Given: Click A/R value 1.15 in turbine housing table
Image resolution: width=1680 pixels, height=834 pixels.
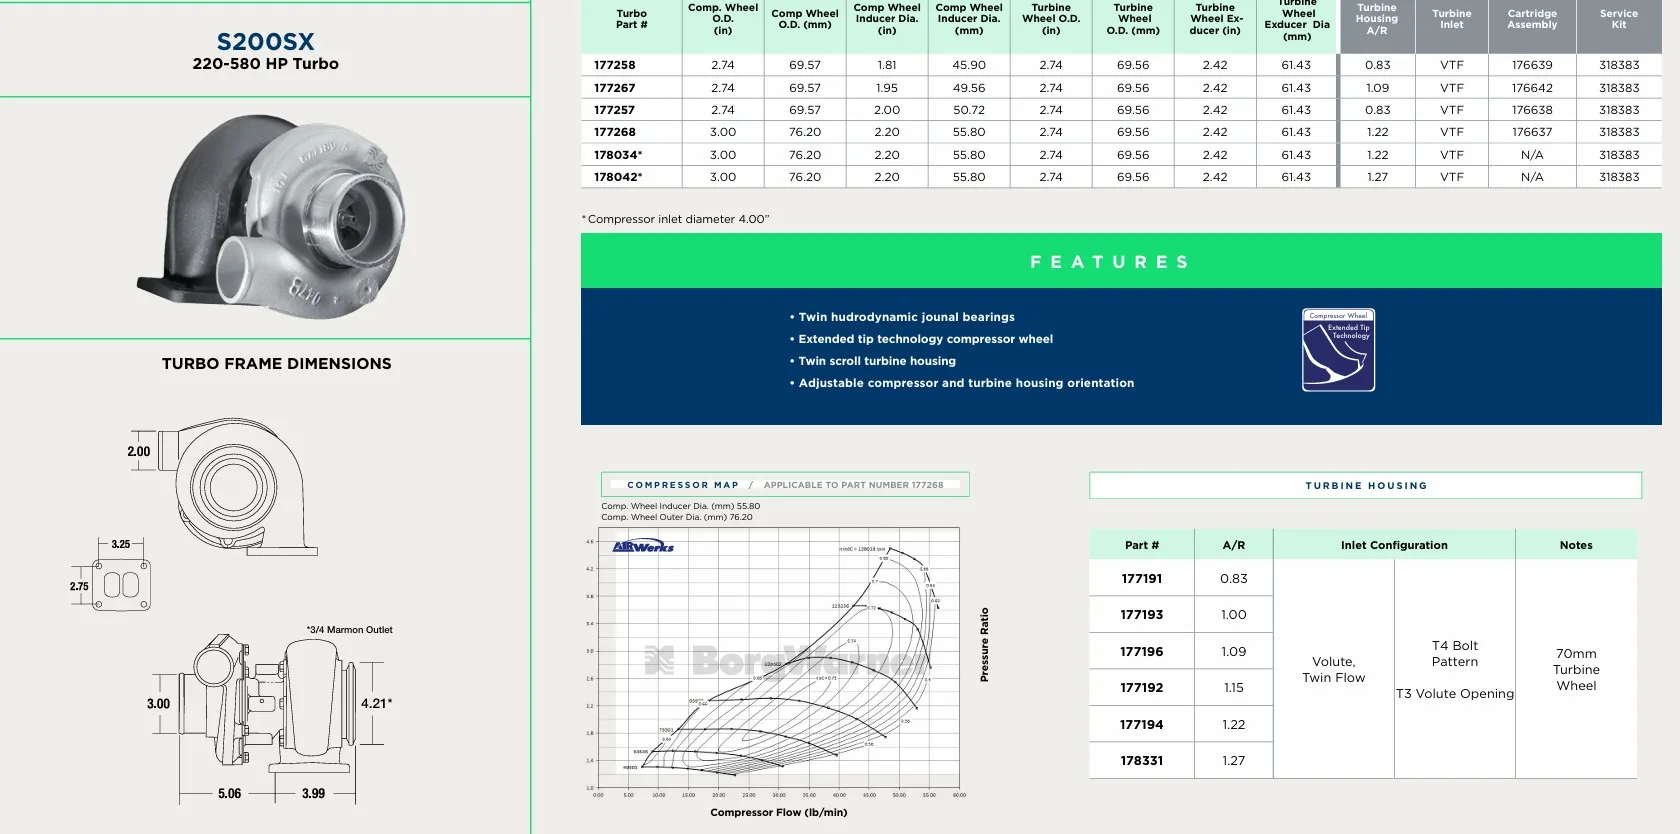Looking at the screenshot, I should pos(1234,688).
